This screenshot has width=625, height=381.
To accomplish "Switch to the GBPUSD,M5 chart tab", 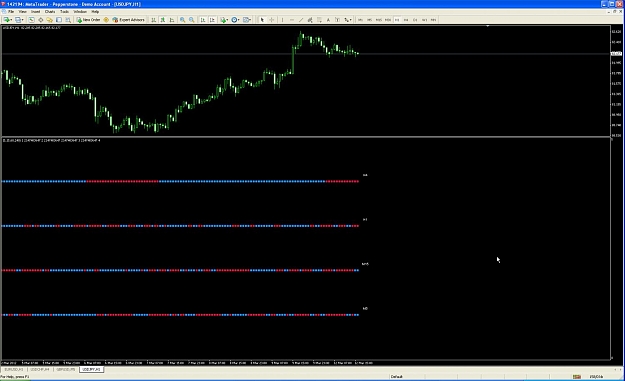I will coord(66,370).
